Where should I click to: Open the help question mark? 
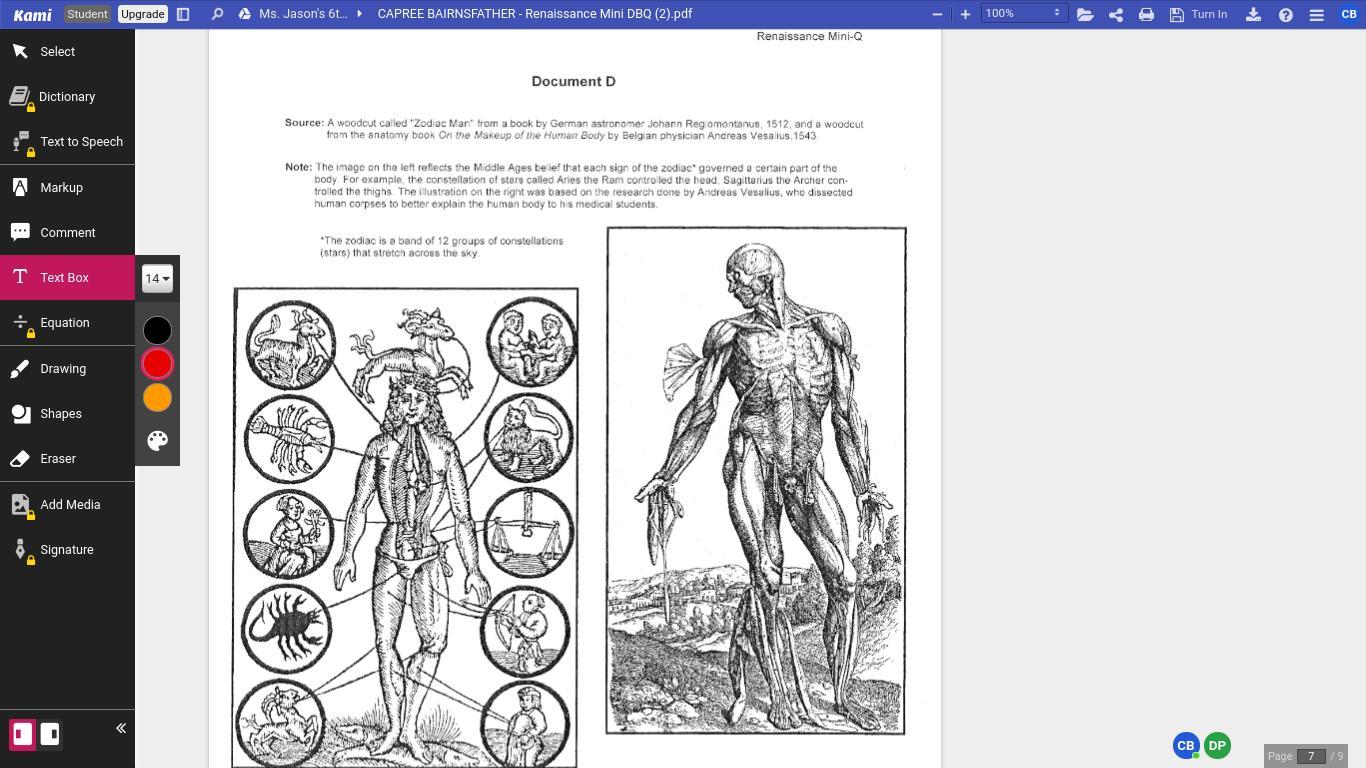point(1286,14)
